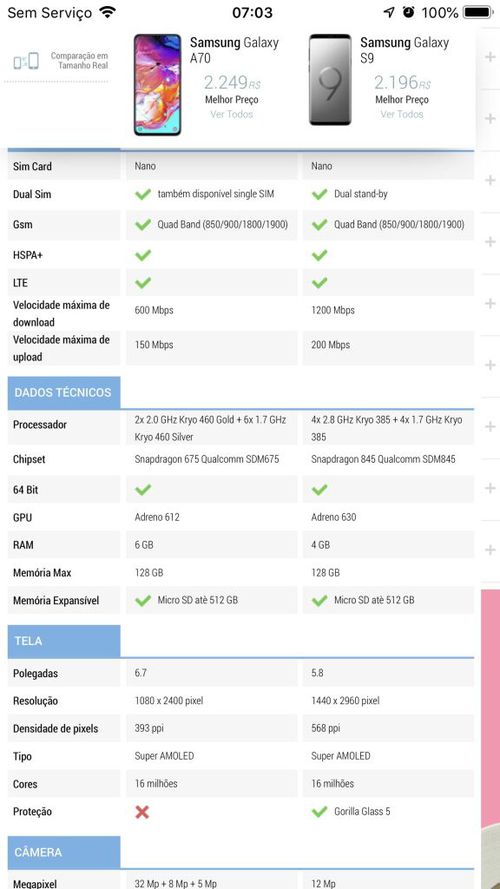The image size is (500, 889).
Task: Open Ver Todos under Galaxy S9 price
Action: pos(402,114)
